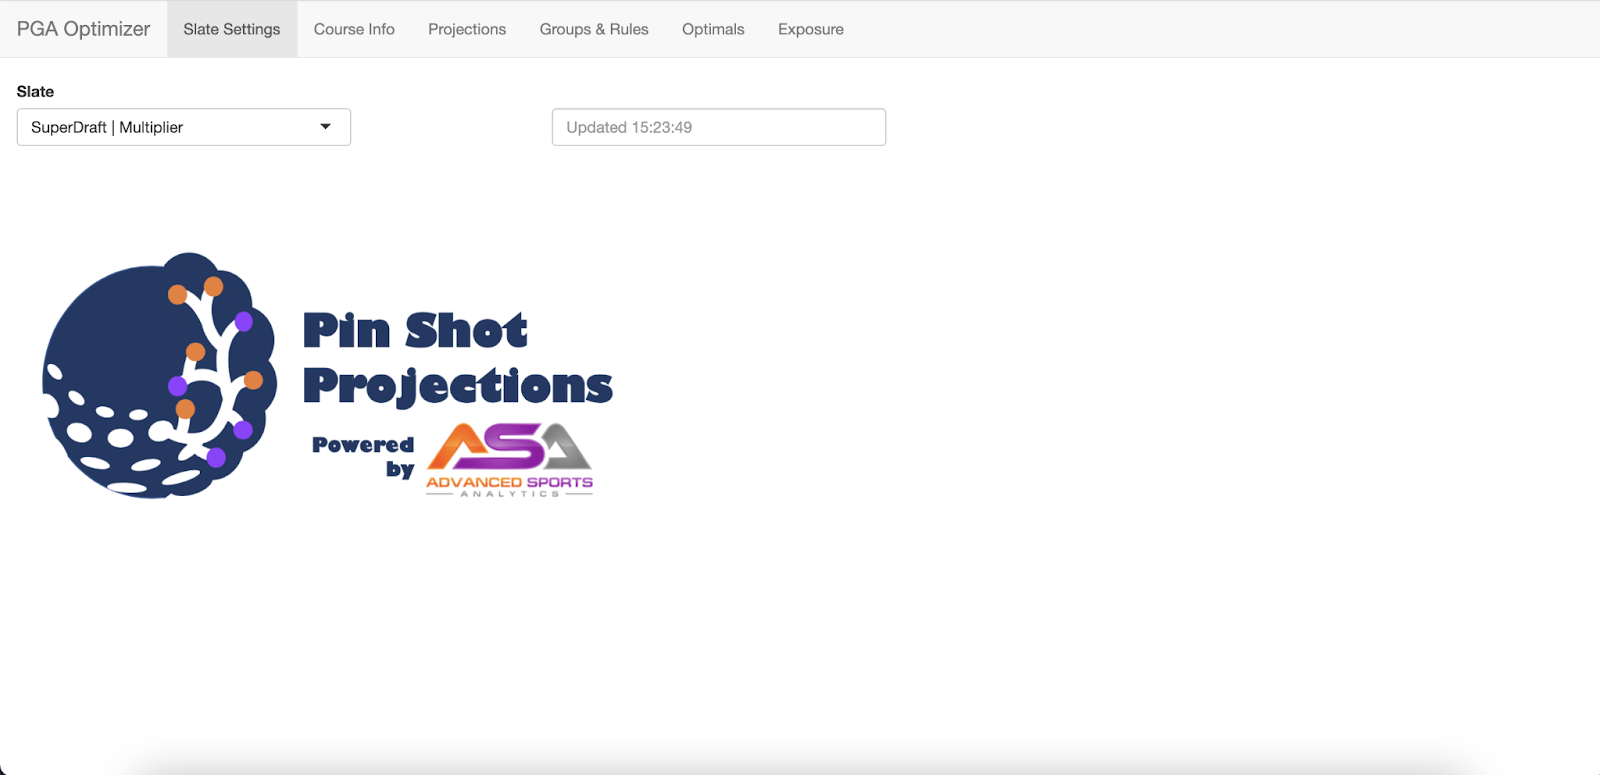View the Optimals tab

tap(713, 29)
